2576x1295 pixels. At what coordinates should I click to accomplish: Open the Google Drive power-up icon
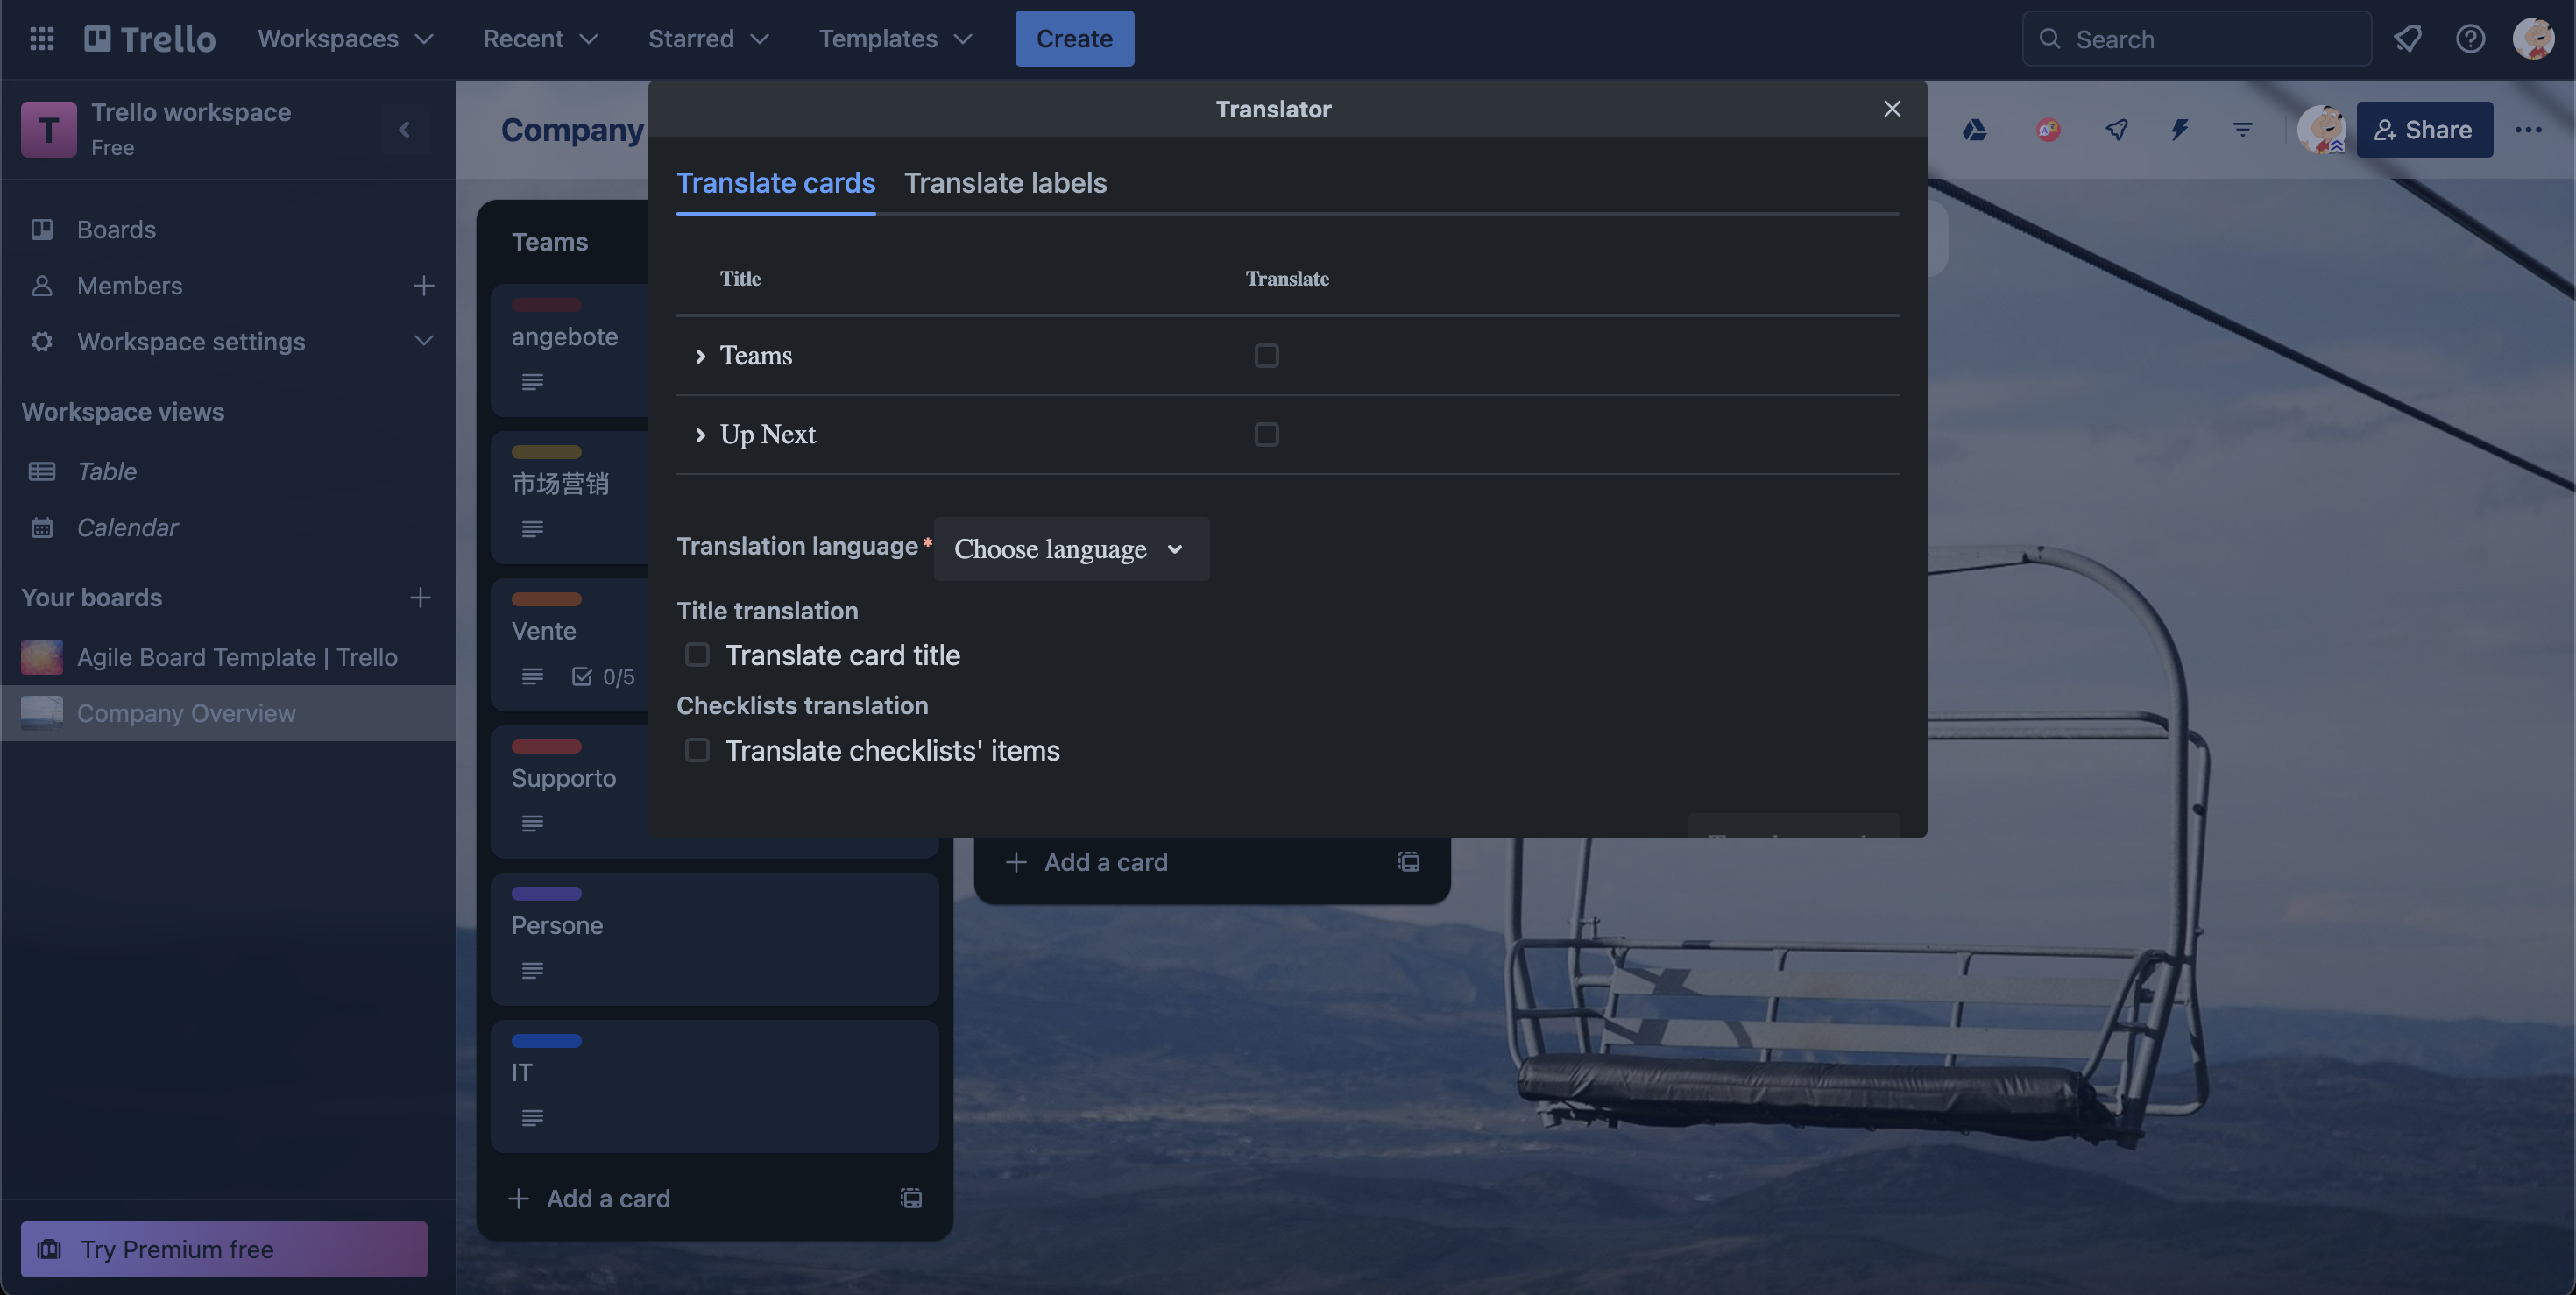click(x=1974, y=130)
